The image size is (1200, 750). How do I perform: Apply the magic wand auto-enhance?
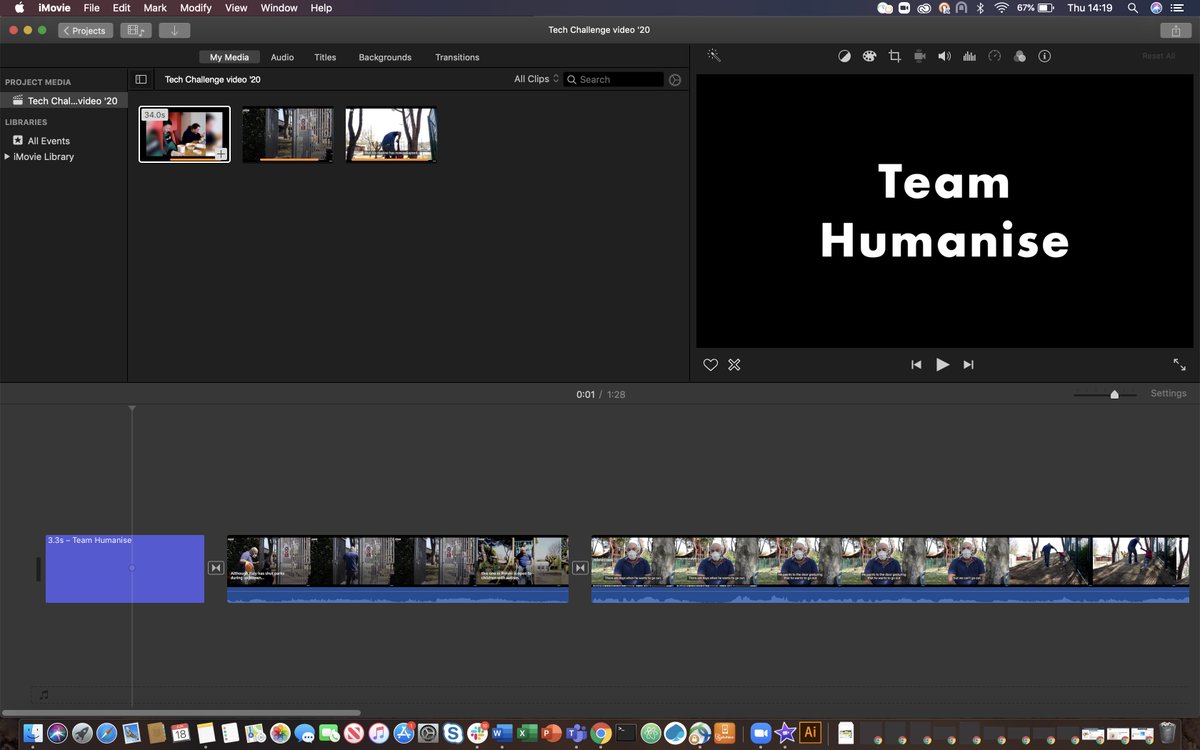(714, 56)
